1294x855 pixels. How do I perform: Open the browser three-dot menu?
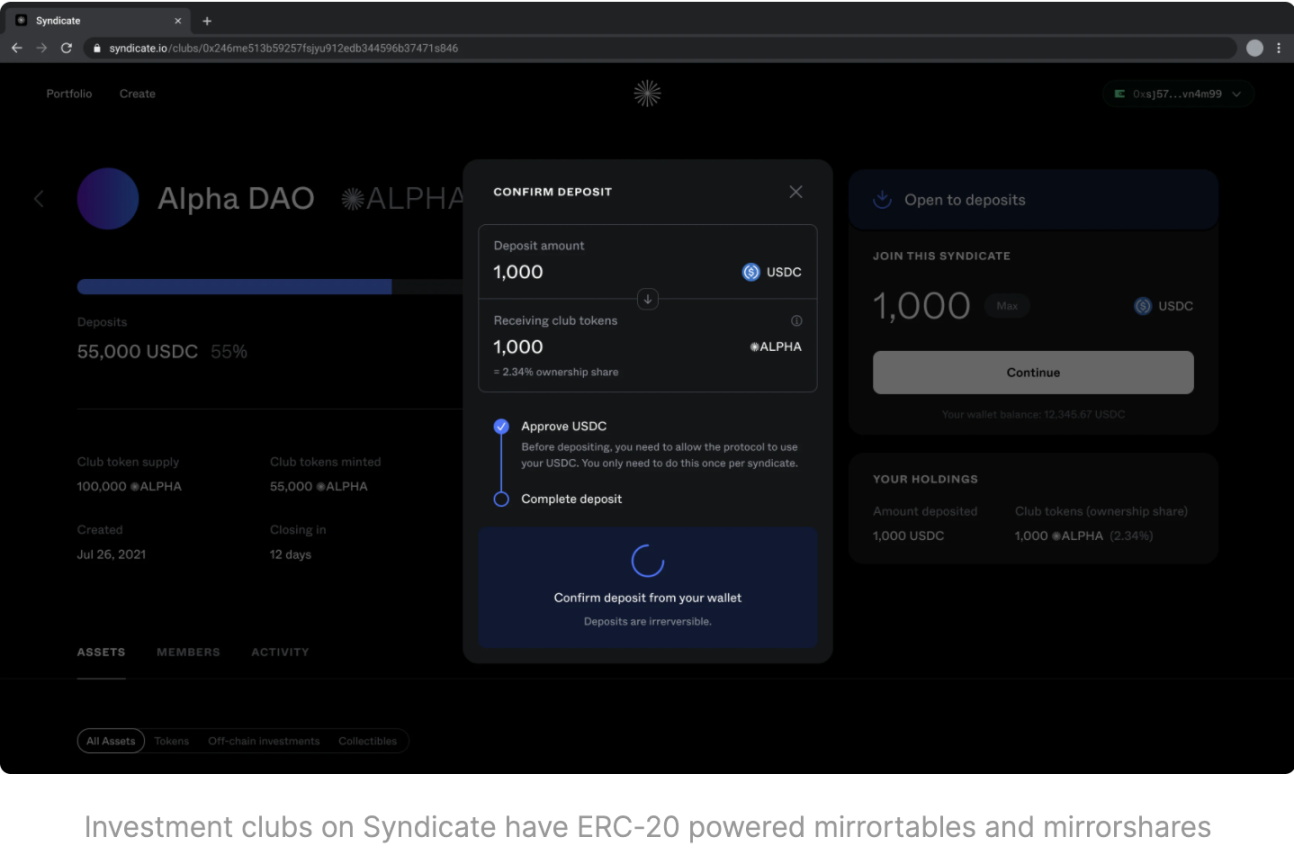[1278, 48]
